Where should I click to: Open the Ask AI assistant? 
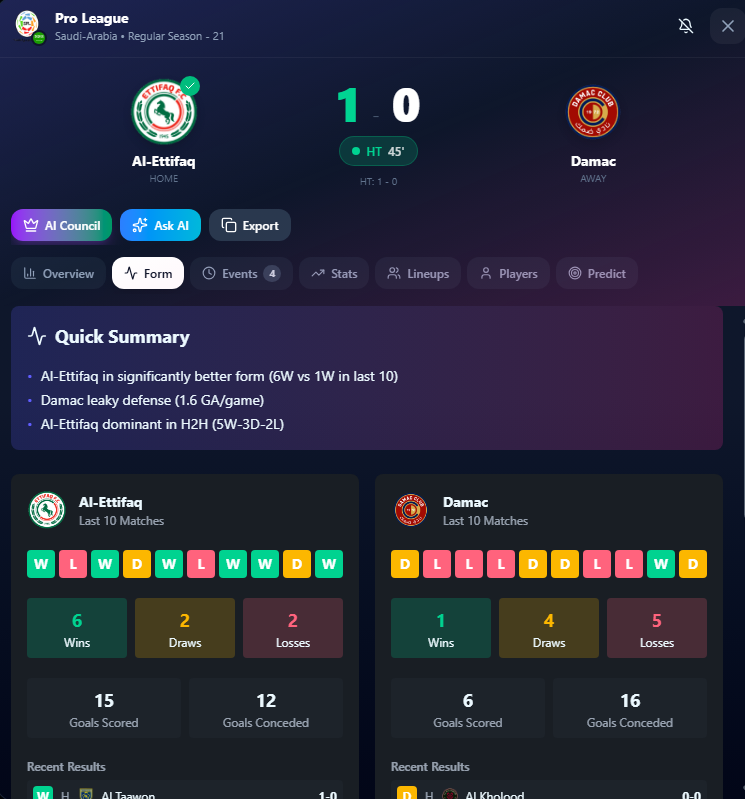(x=161, y=225)
